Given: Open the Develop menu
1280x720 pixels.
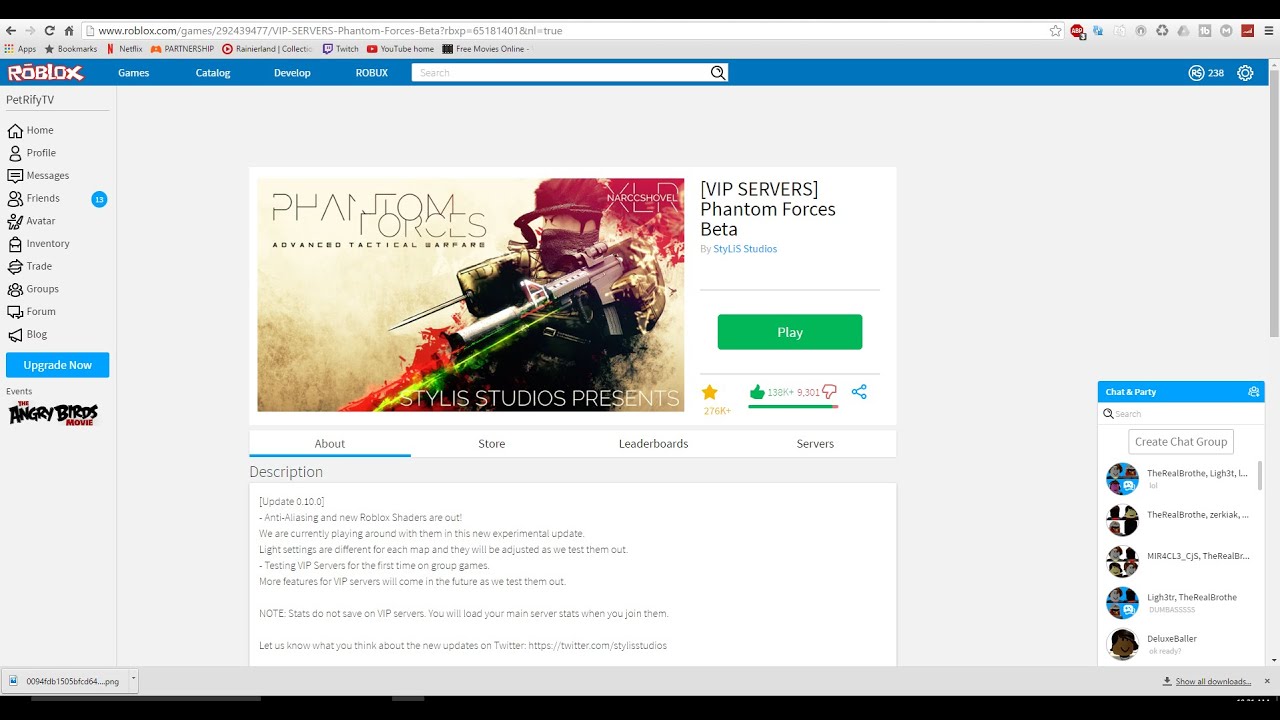Looking at the screenshot, I should pyautogui.click(x=292, y=73).
